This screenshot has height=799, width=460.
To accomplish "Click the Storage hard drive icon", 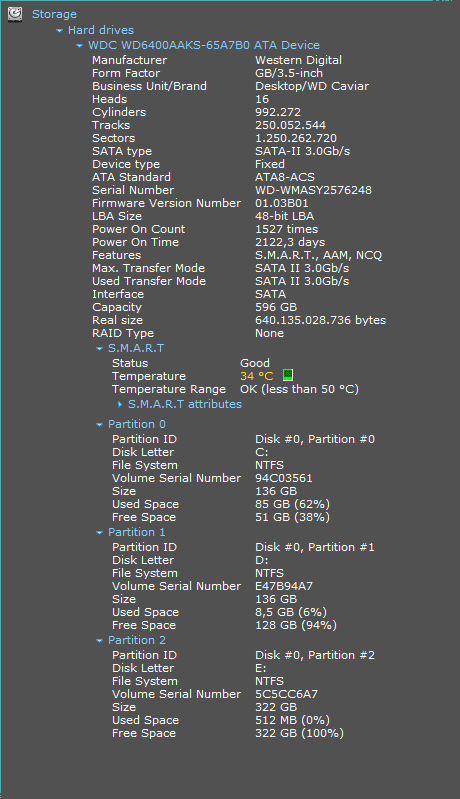I will coord(15,14).
